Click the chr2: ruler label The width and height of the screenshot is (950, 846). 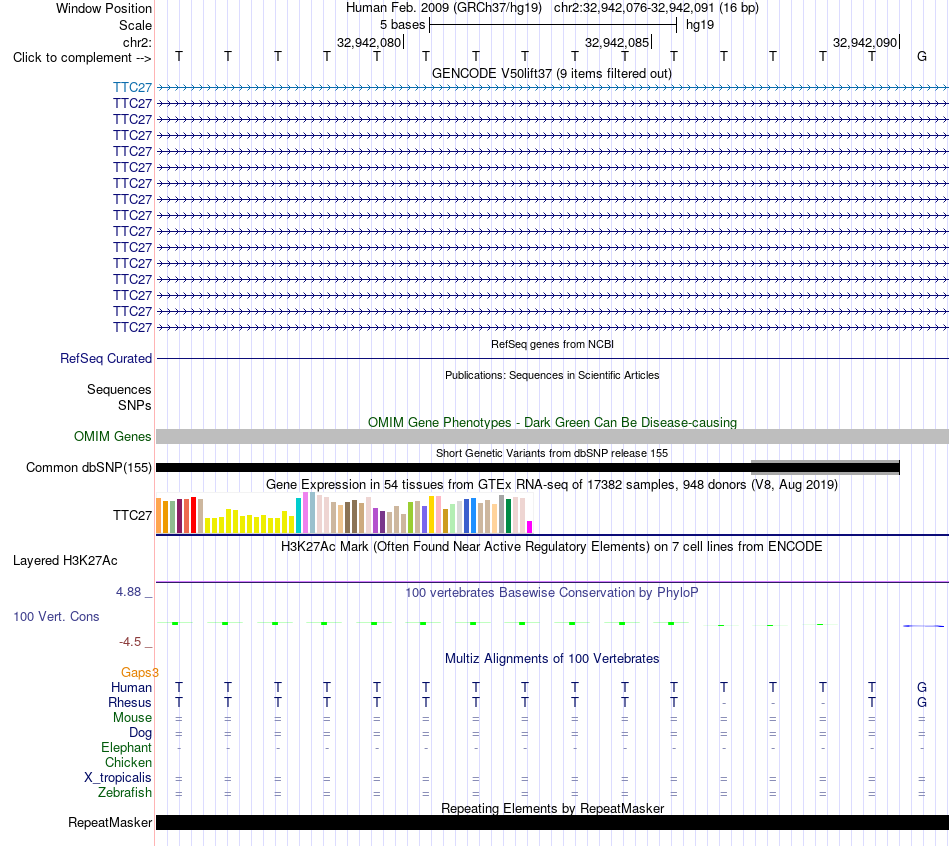(x=137, y=42)
